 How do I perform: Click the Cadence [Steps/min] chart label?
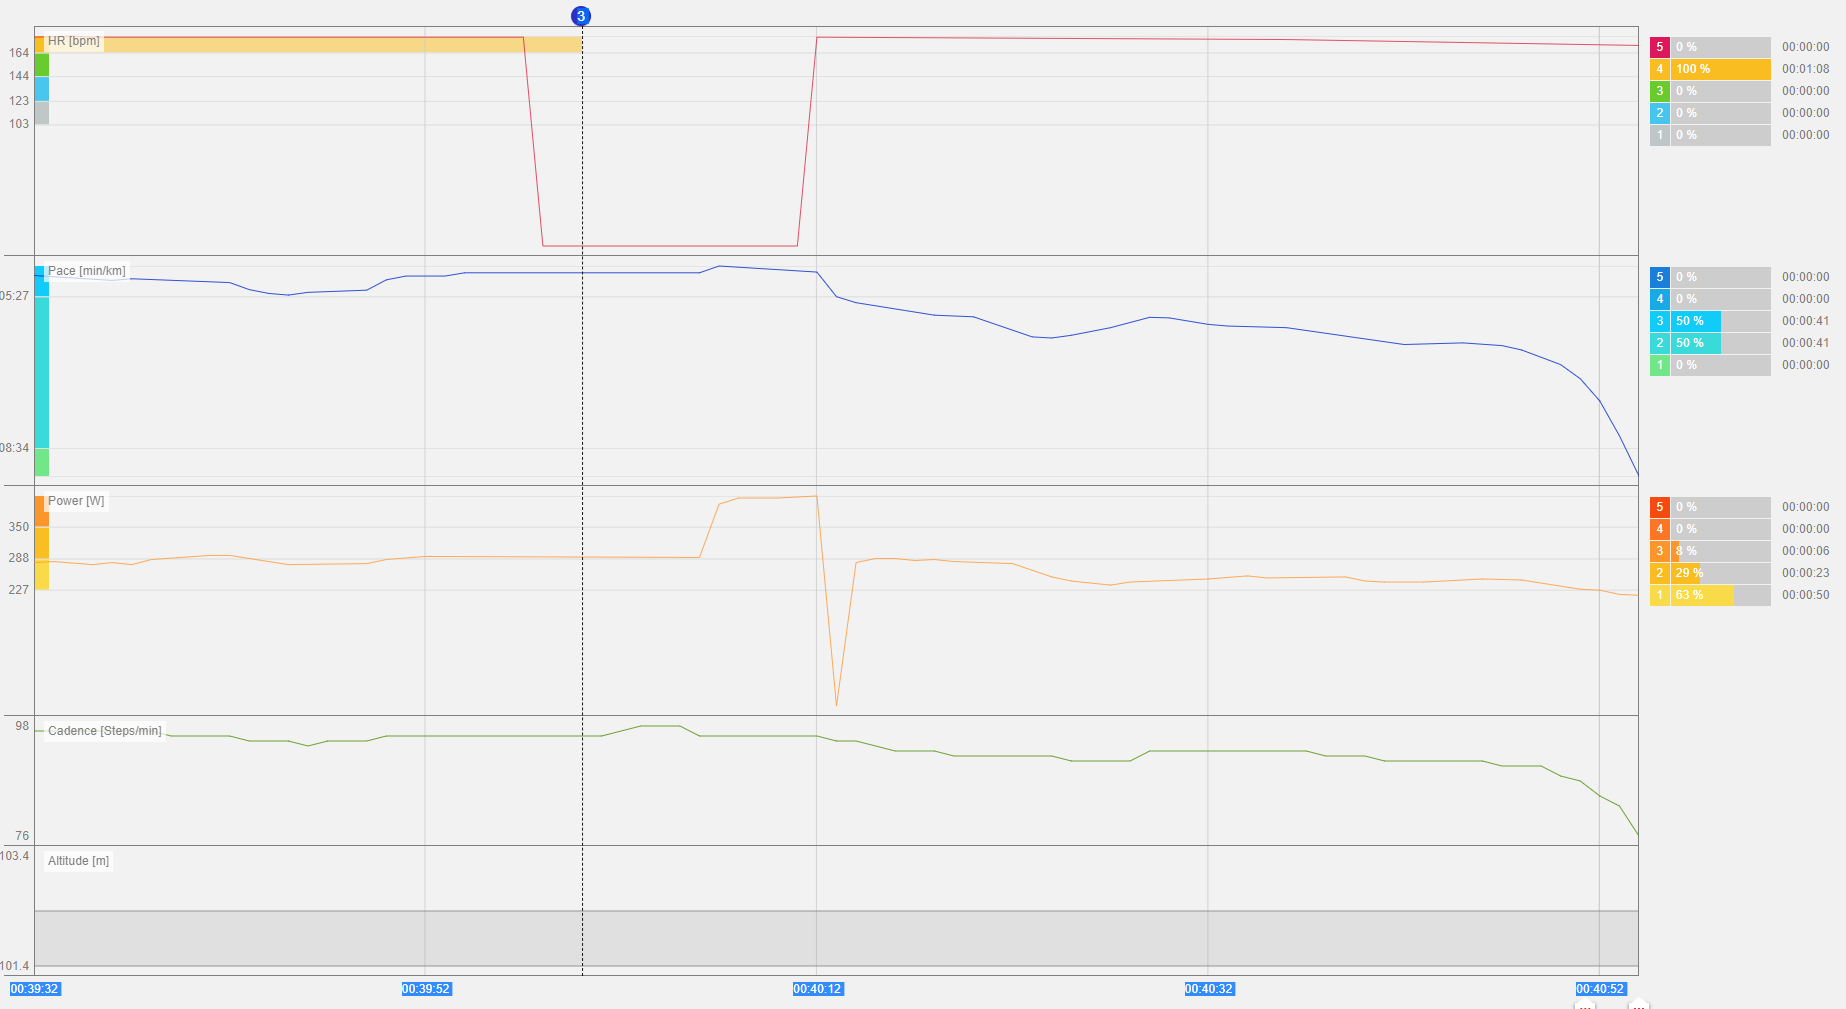[104, 731]
